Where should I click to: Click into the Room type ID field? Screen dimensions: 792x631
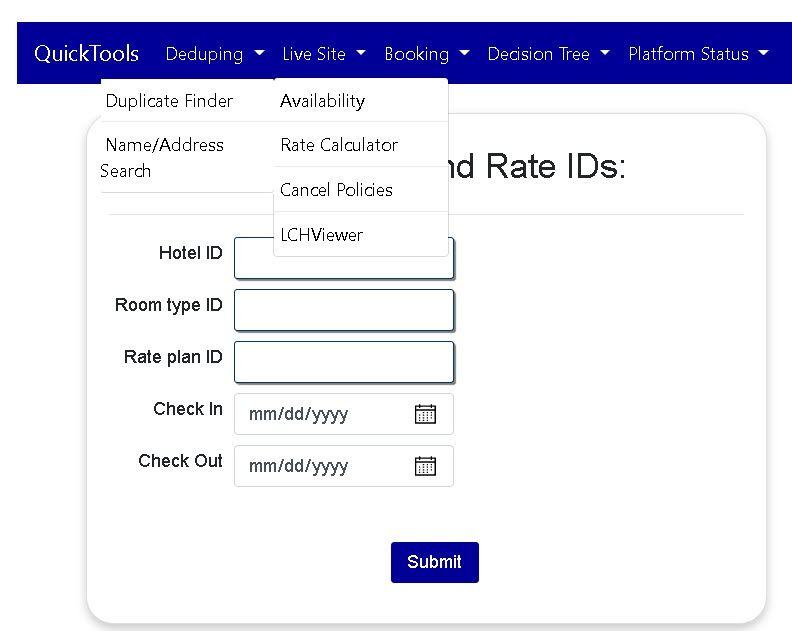click(x=344, y=310)
